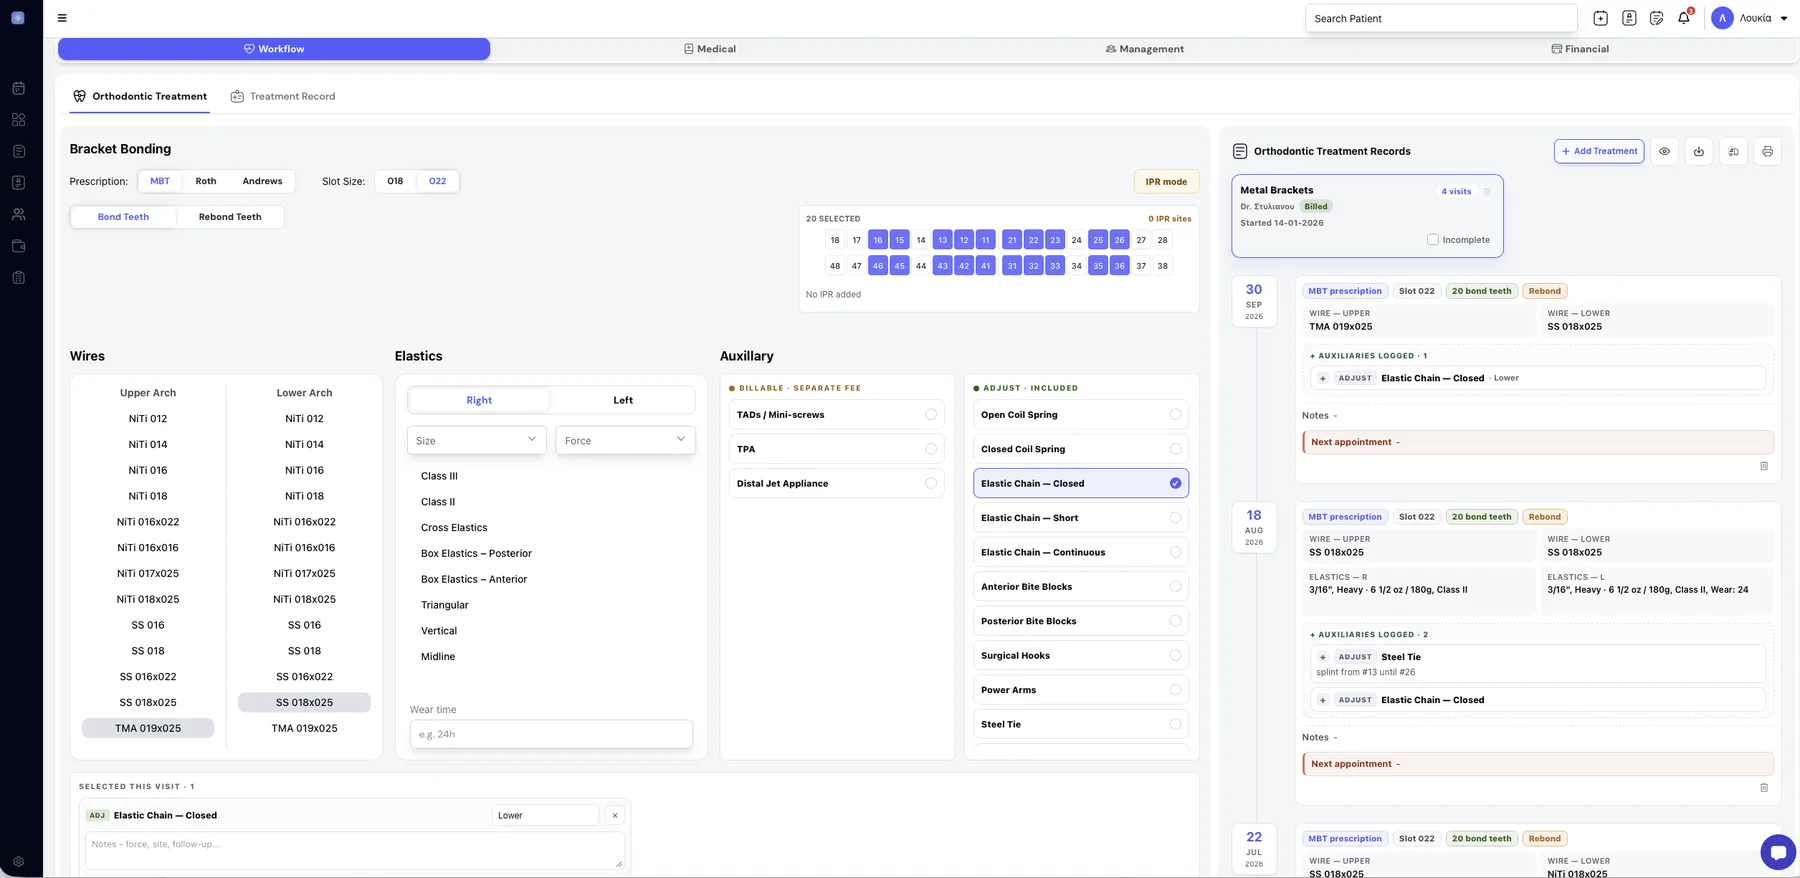The height and width of the screenshot is (878, 1800).
Task: Open sidebar settings gear icon
Action: tap(18, 861)
